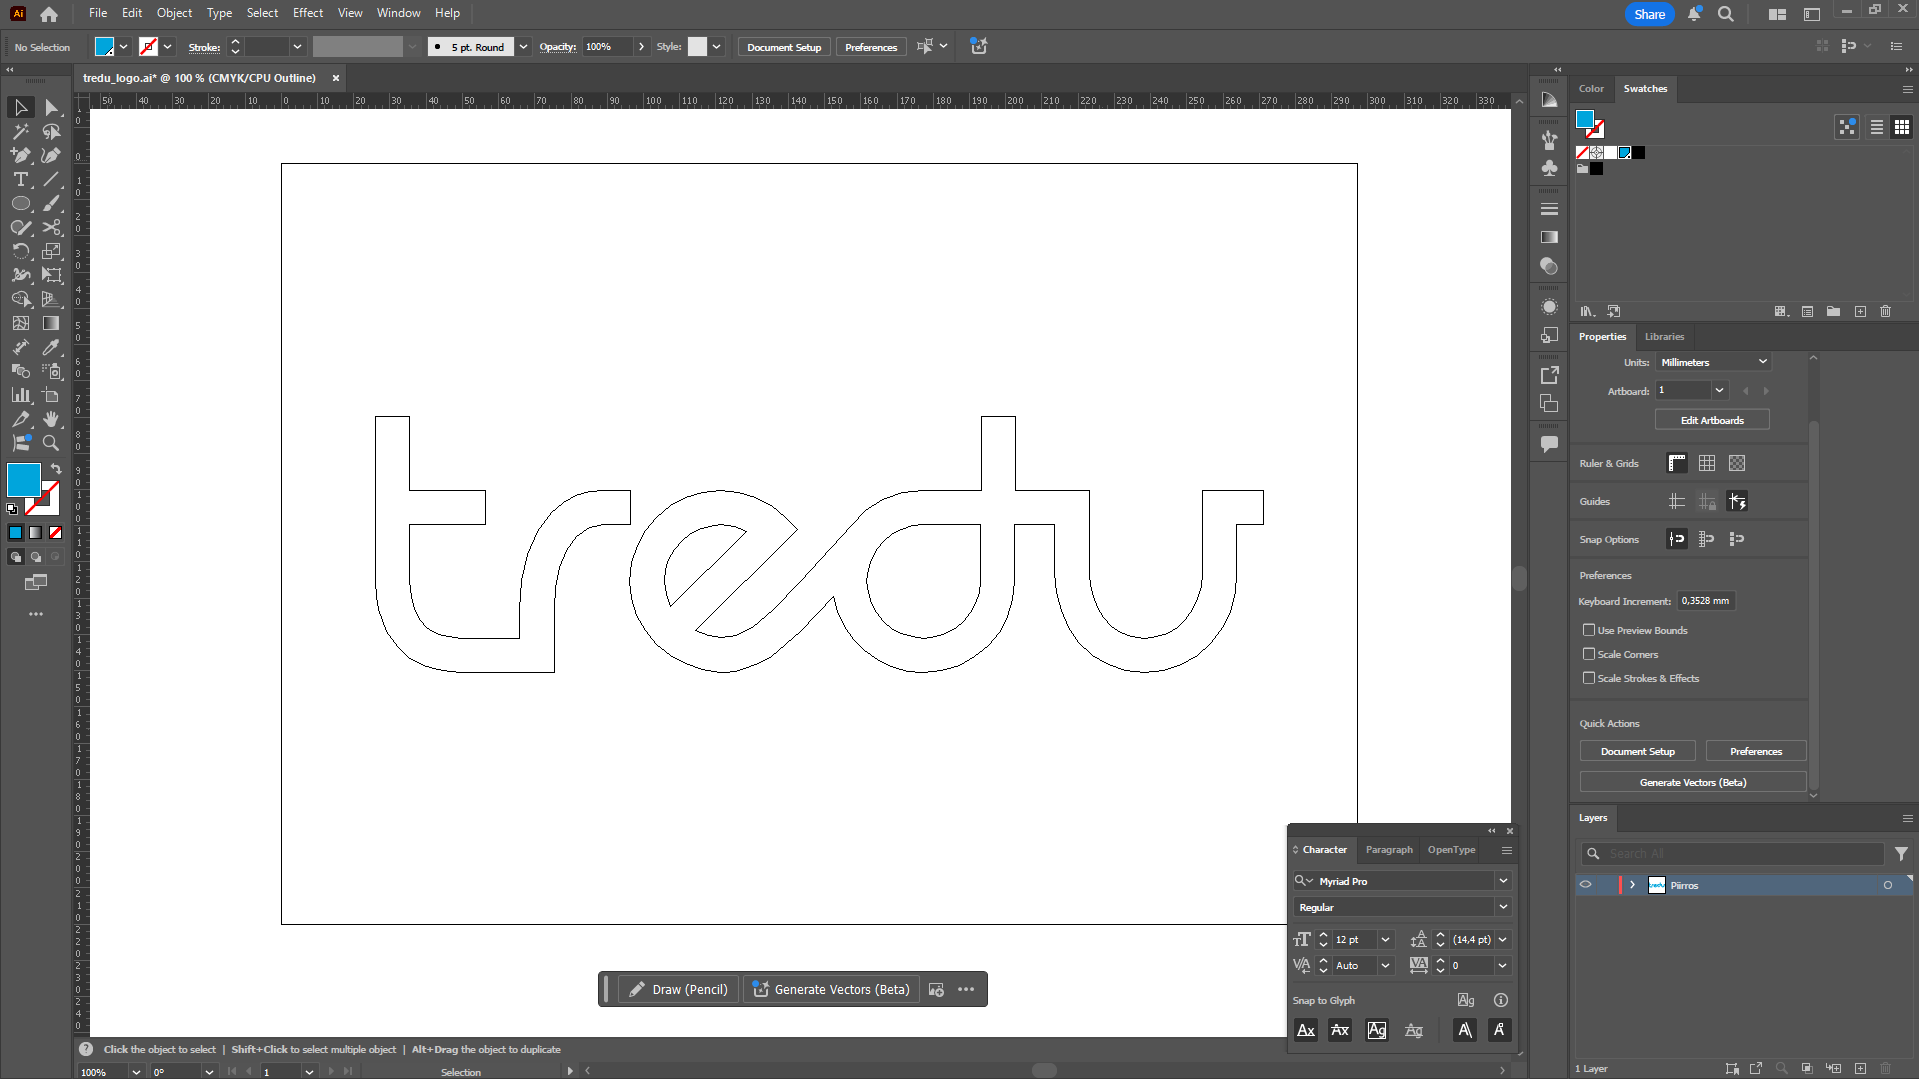Select the Type tool
Screen dimensions: 1919x1079
coord(21,179)
